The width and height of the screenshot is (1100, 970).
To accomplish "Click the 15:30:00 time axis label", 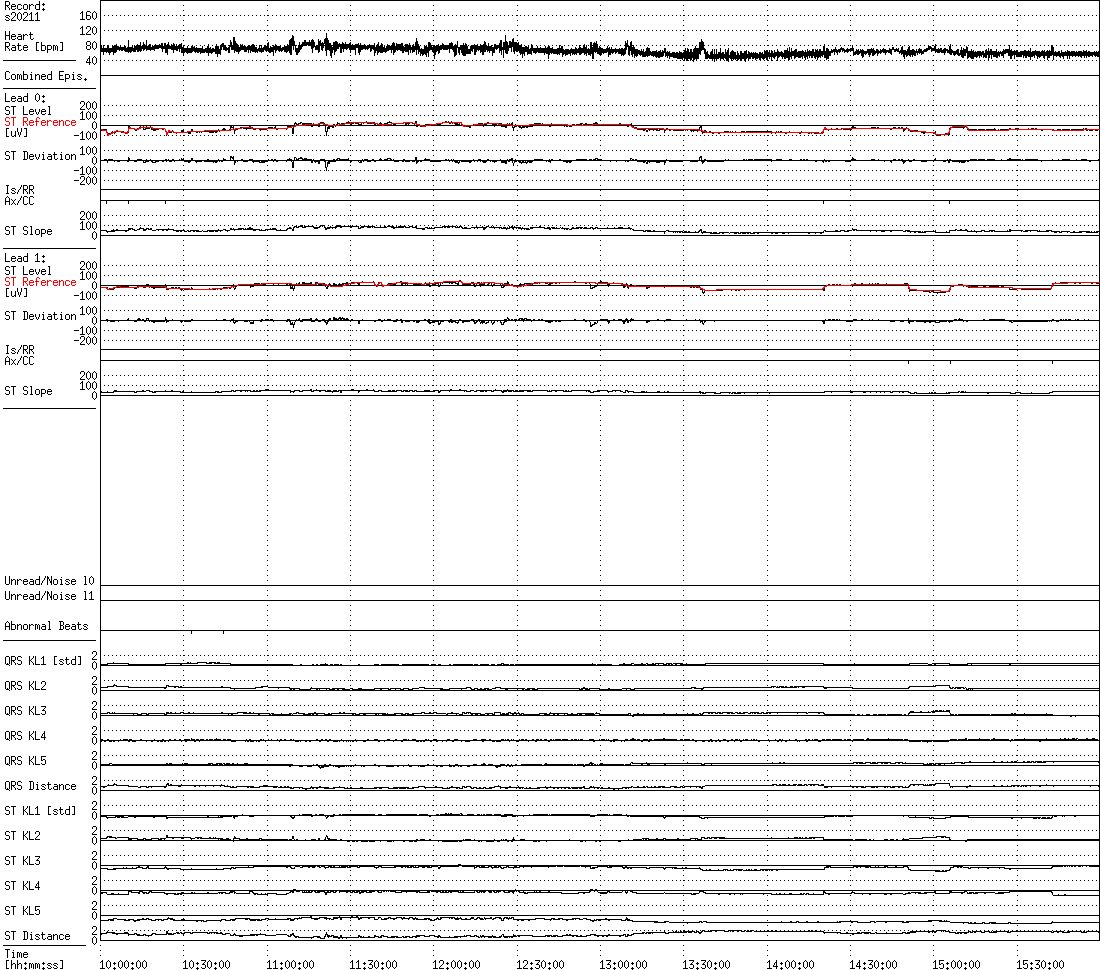I will [1040, 964].
